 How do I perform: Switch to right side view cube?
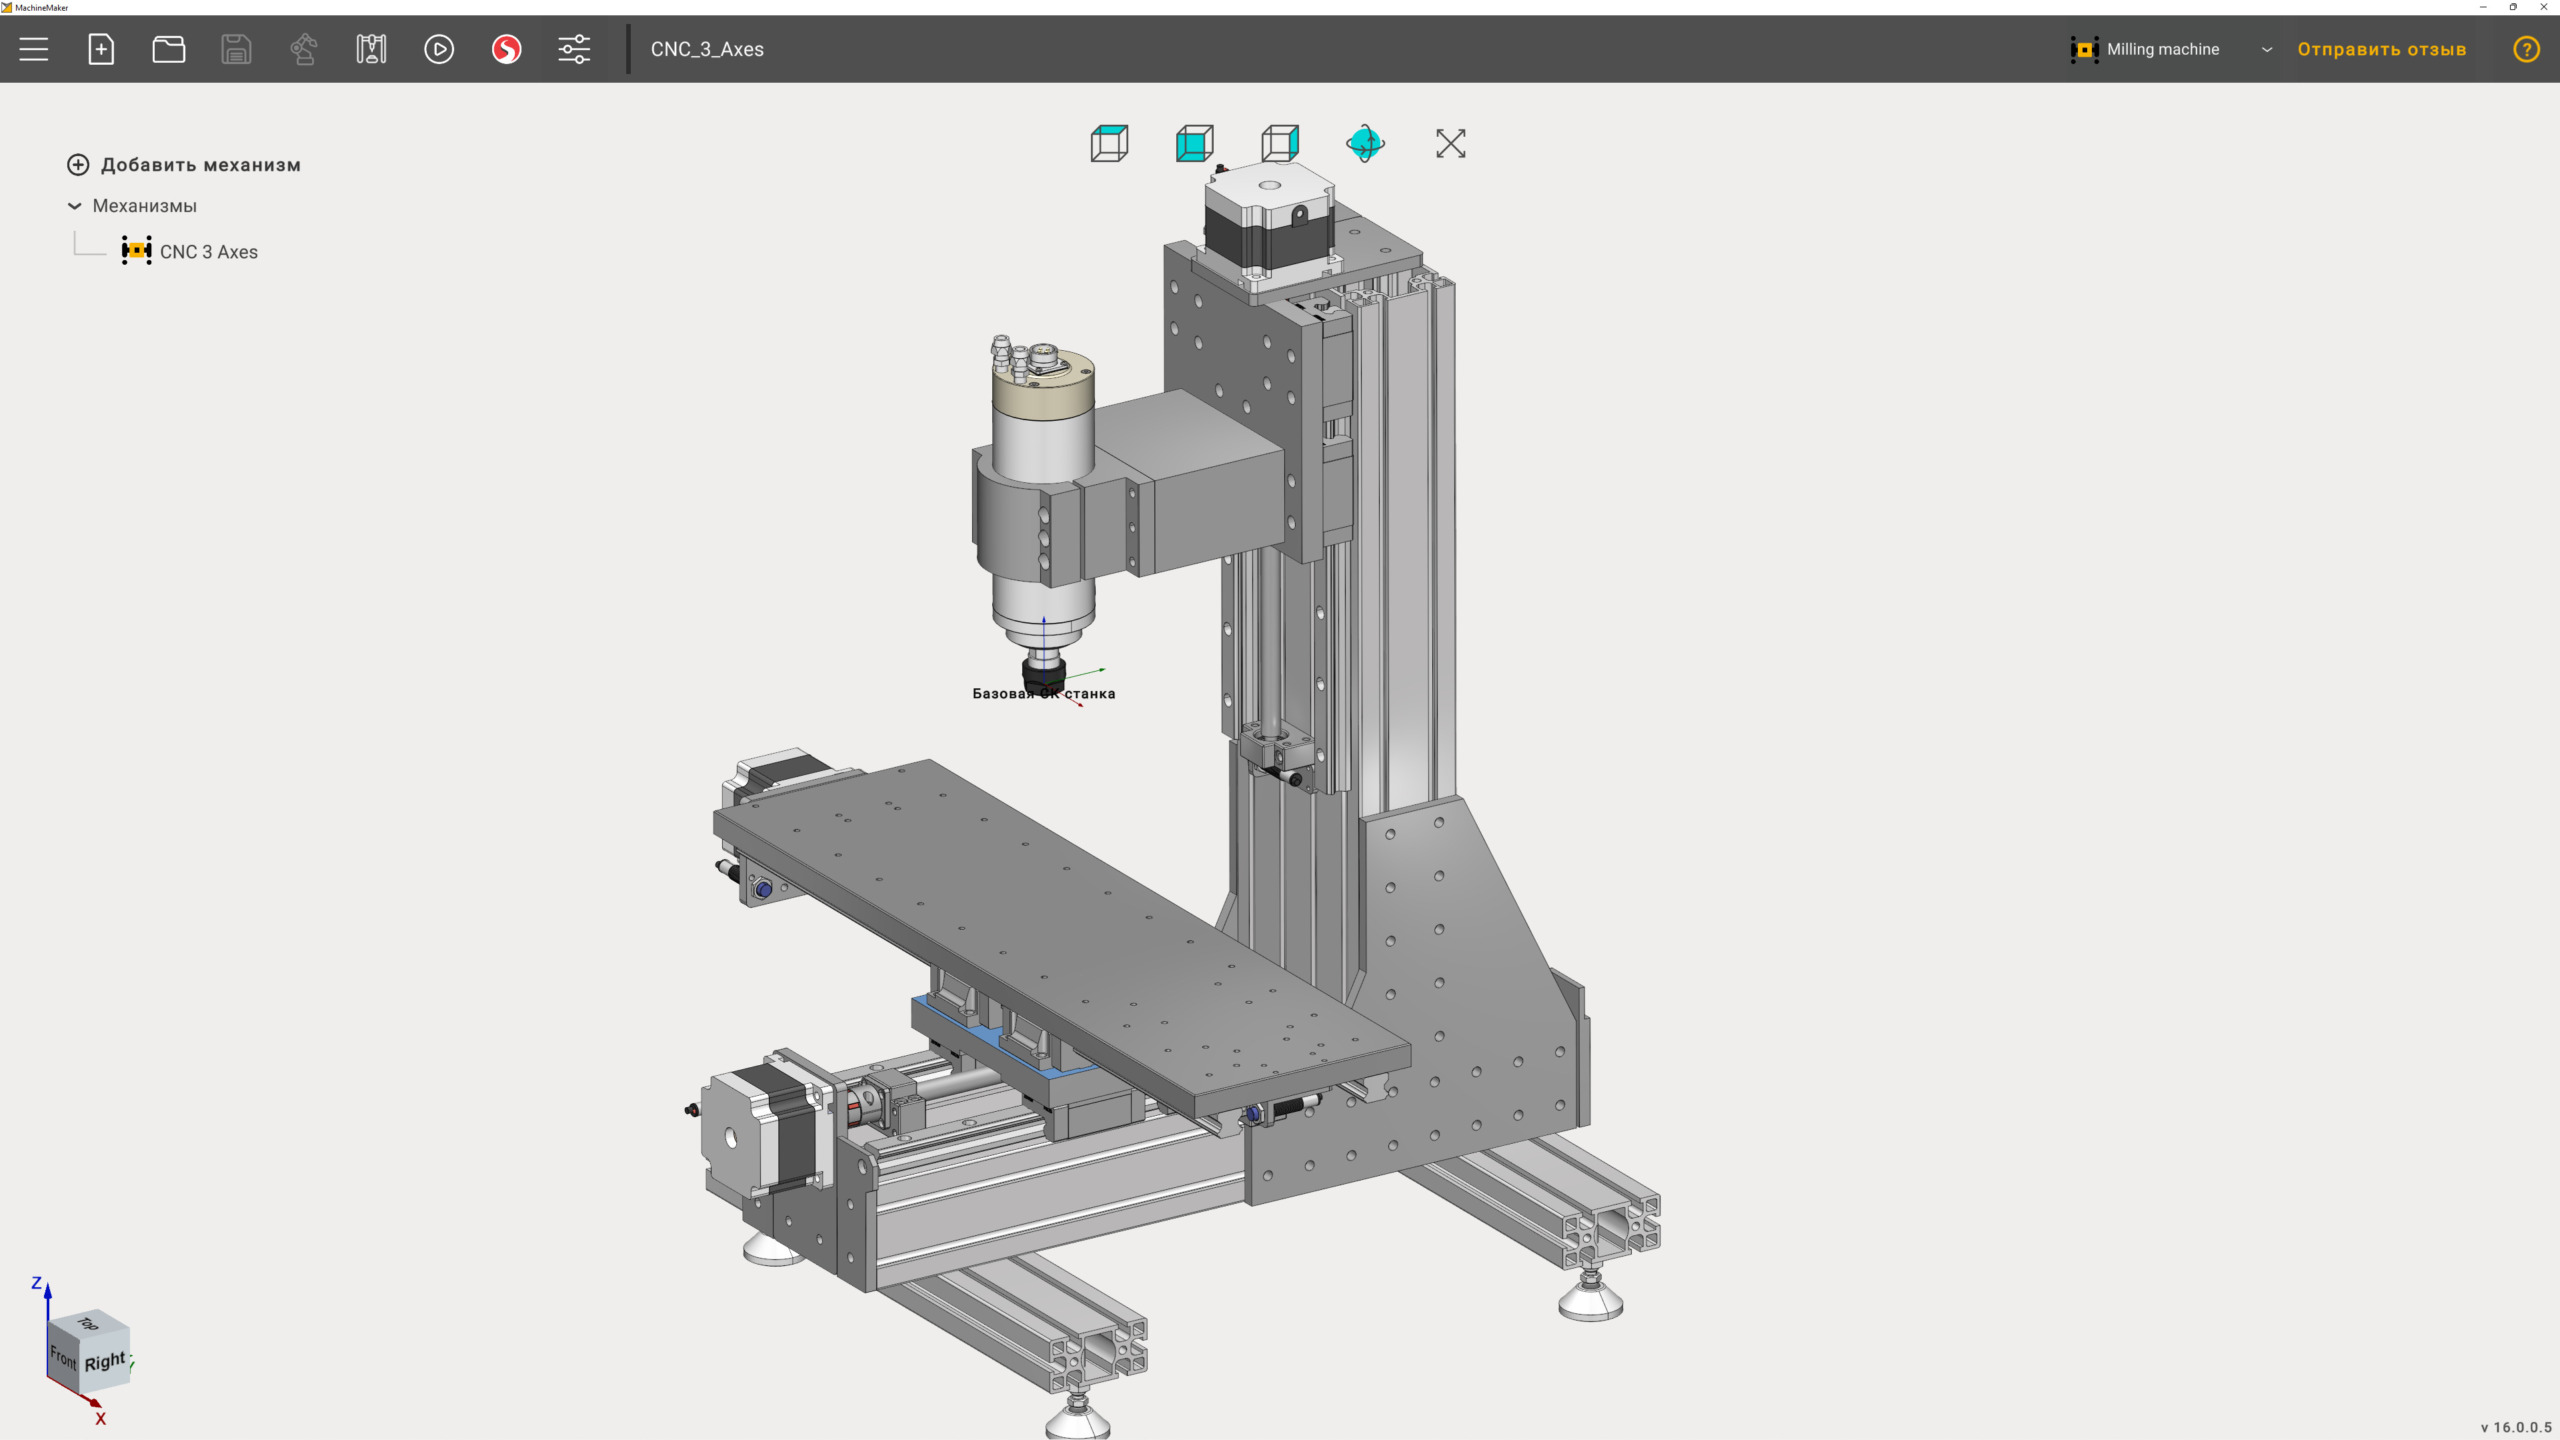pyautogui.click(x=1280, y=144)
